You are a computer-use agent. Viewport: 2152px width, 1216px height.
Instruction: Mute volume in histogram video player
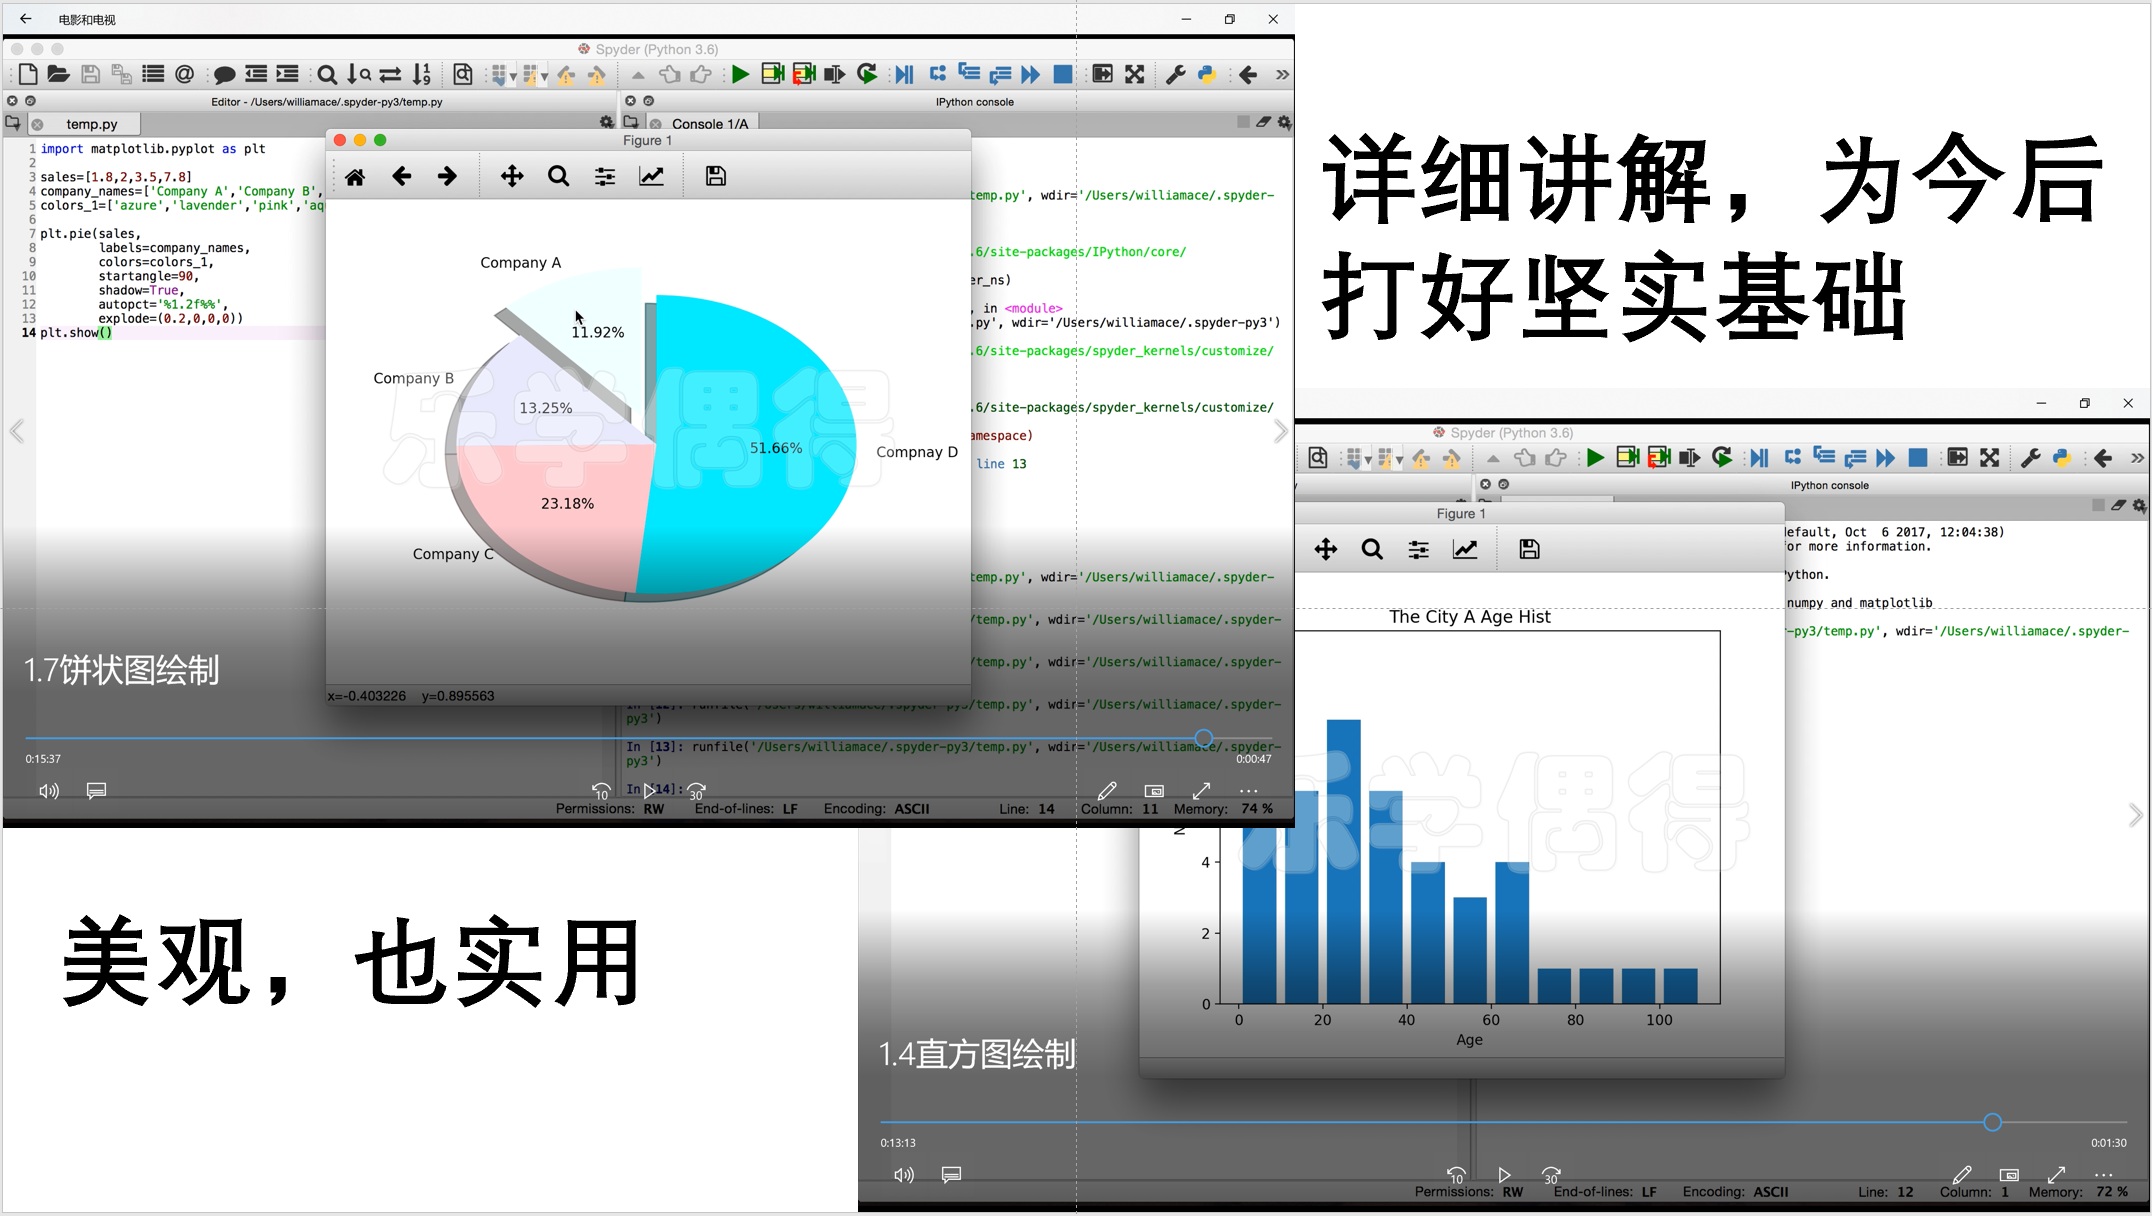point(904,1175)
